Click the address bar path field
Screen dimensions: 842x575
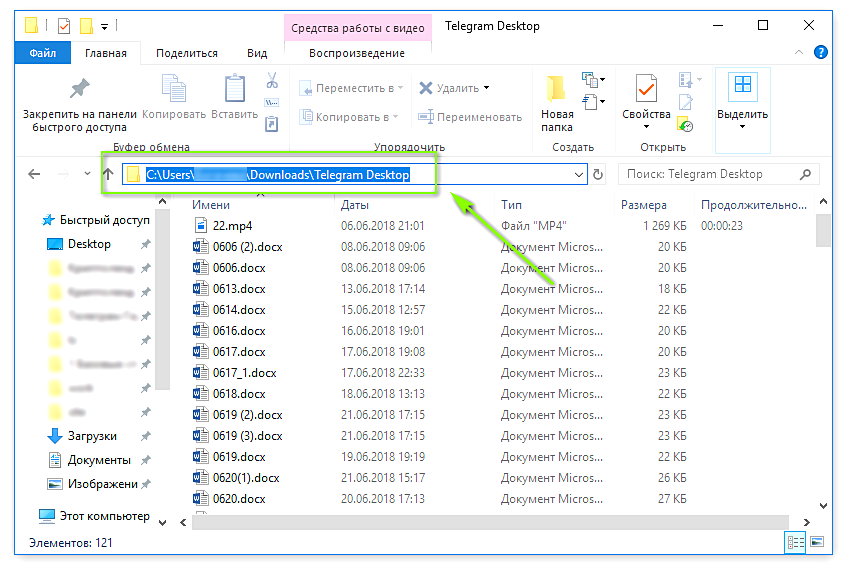coord(354,174)
